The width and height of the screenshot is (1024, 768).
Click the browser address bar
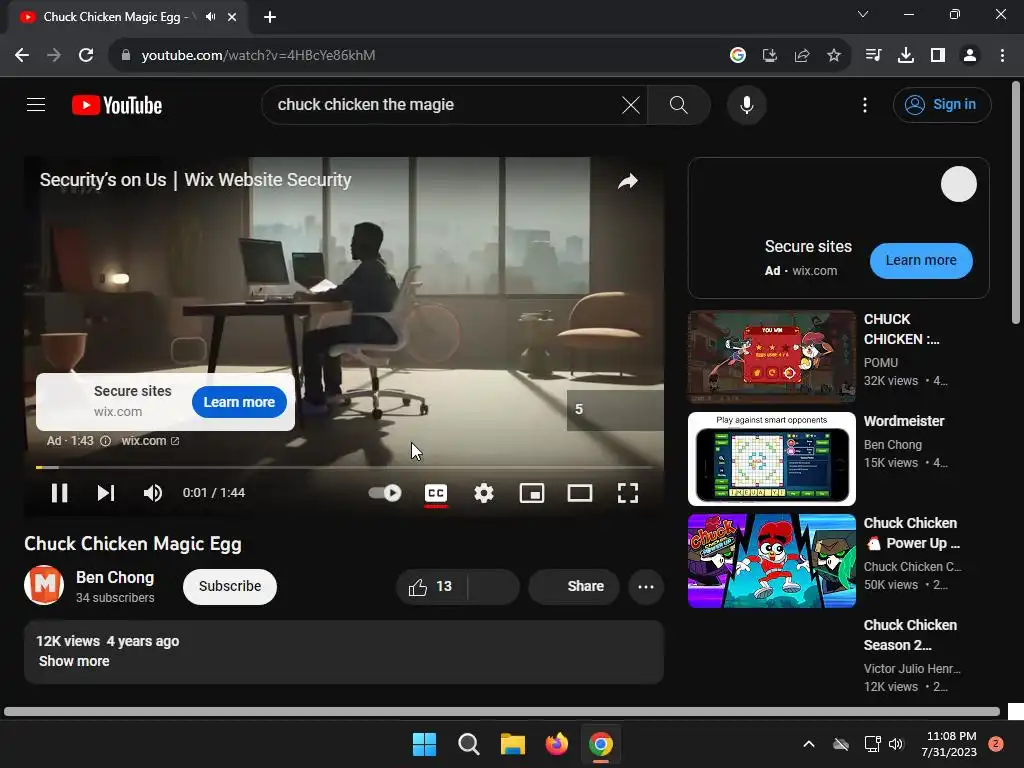click(x=418, y=56)
